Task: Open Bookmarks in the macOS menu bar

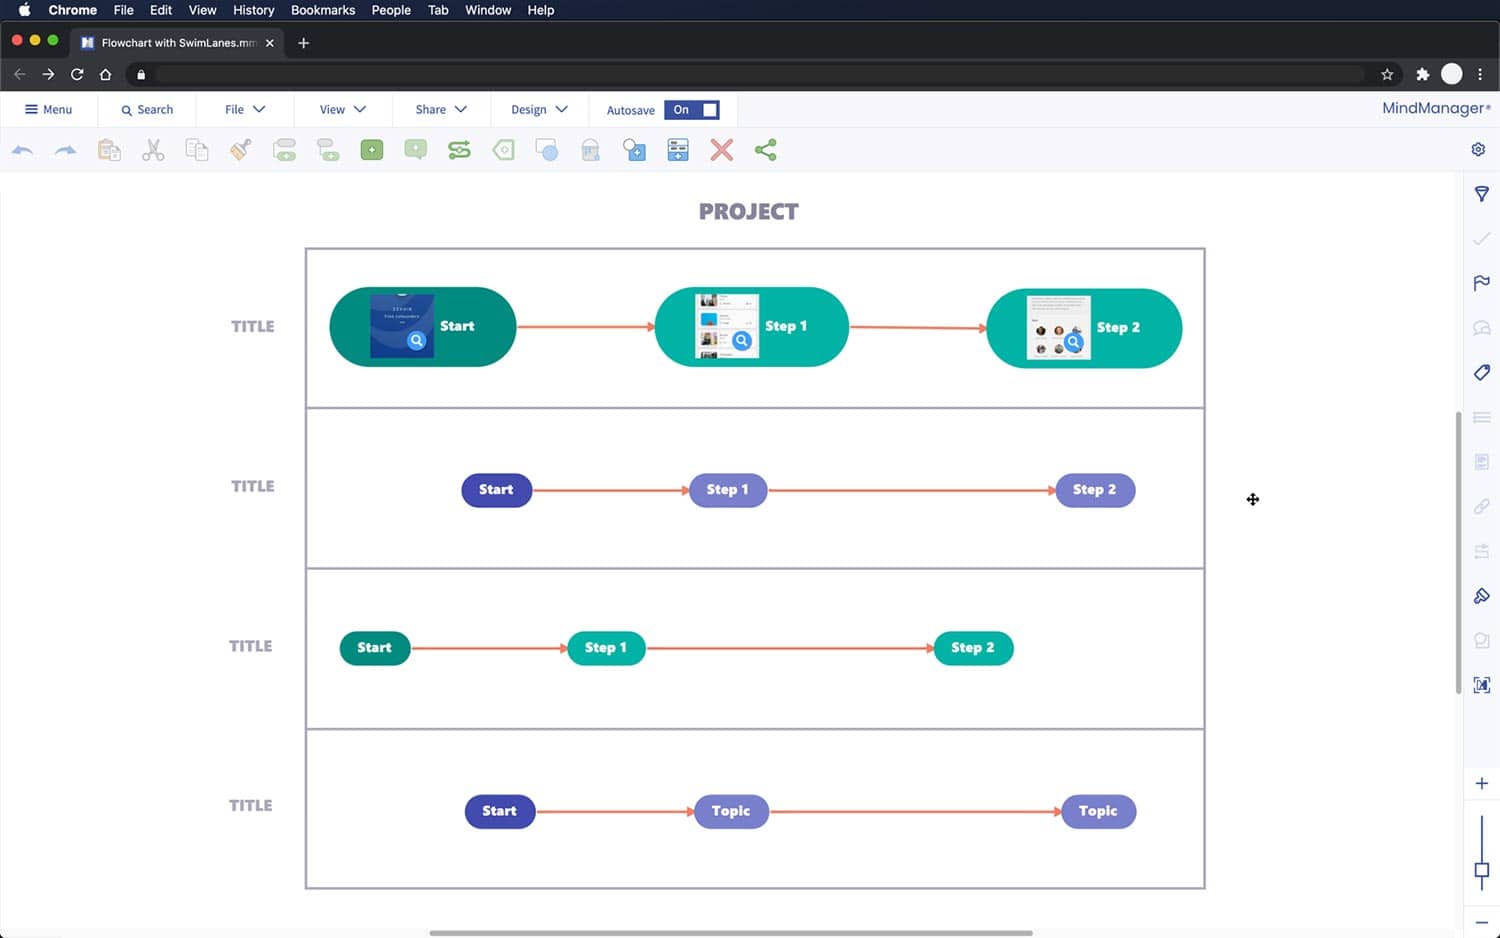Action: (322, 10)
